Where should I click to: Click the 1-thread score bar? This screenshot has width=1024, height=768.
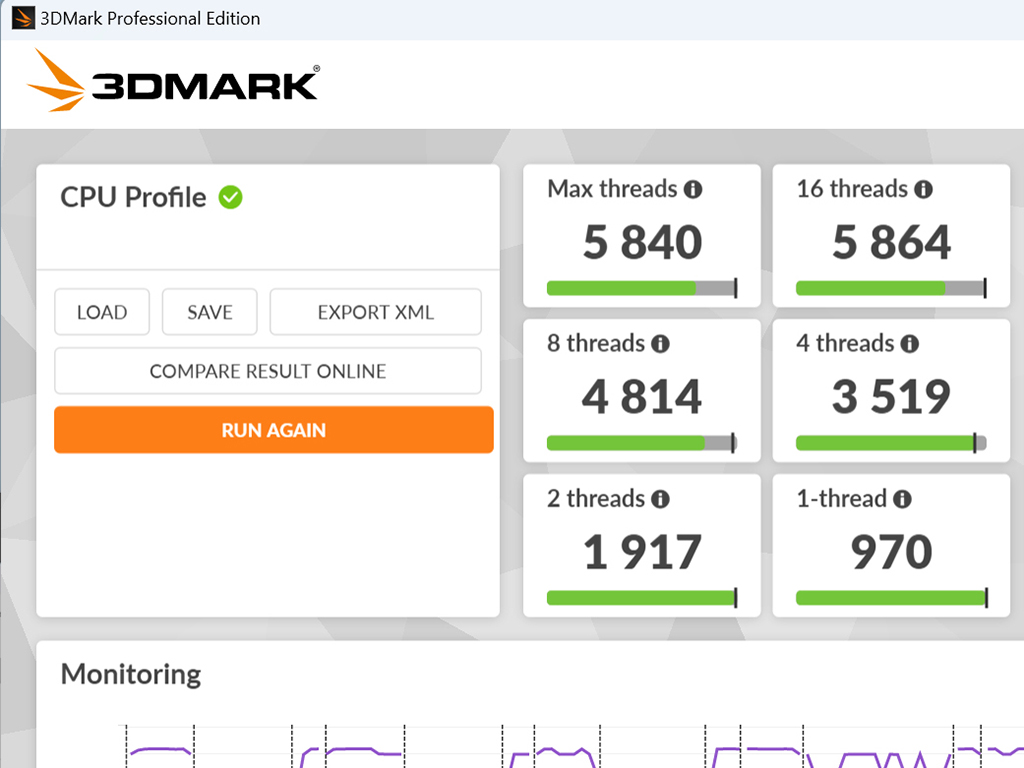click(891, 598)
